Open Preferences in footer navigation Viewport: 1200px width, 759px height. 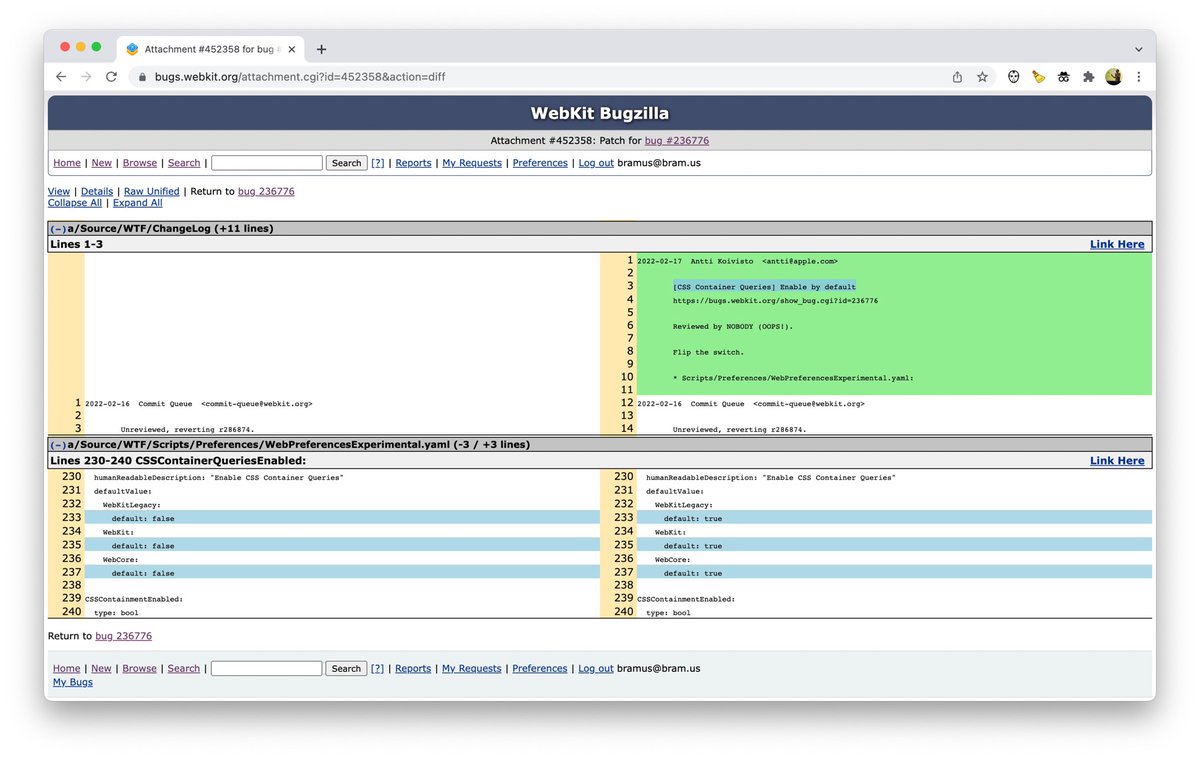(x=540, y=669)
